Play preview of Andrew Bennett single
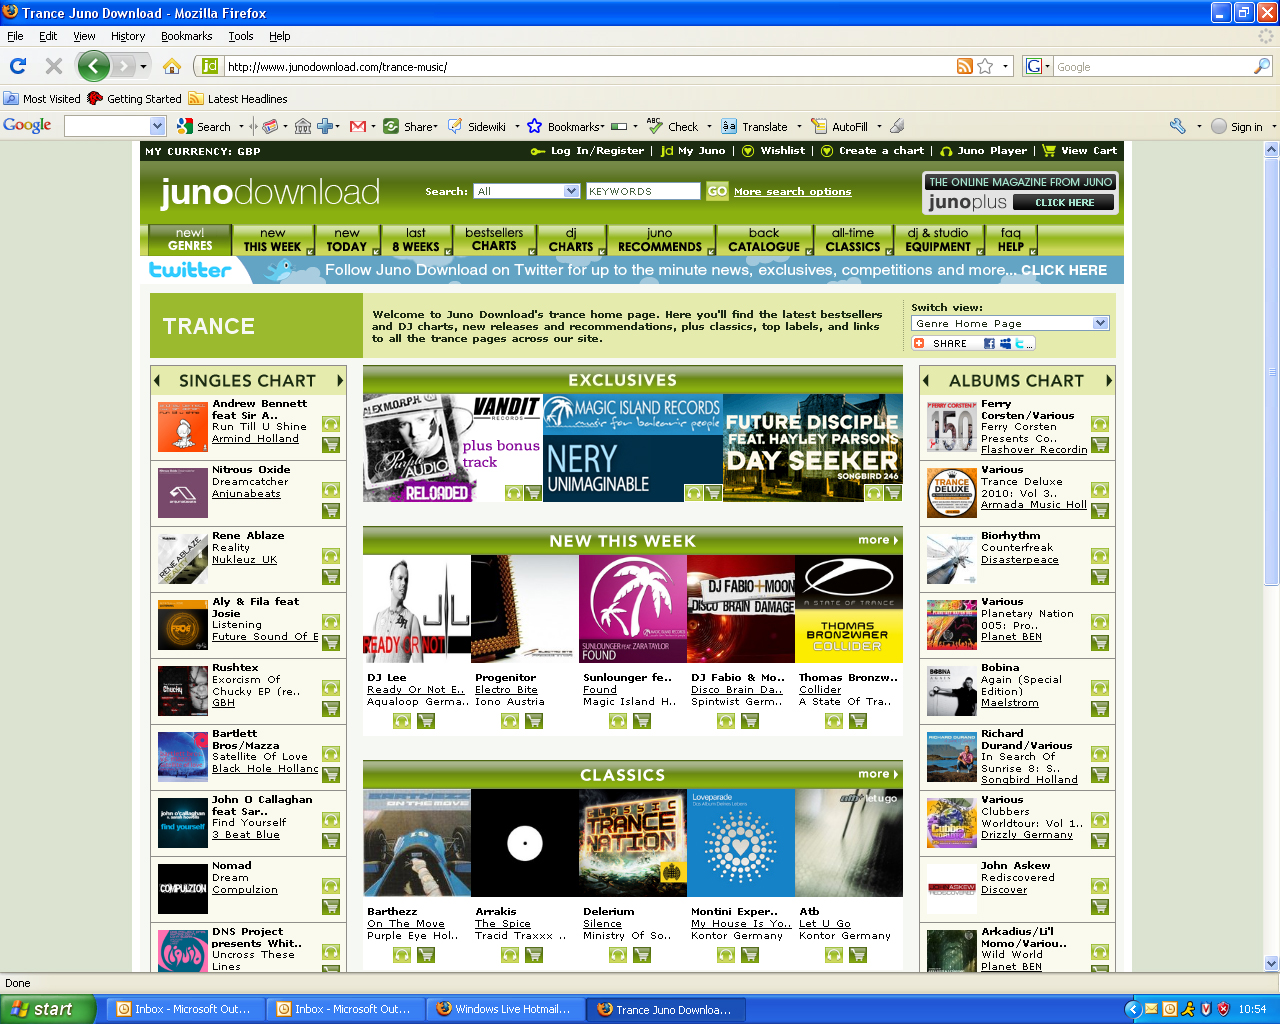Image resolution: width=1280 pixels, height=1024 pixels. 330,424
